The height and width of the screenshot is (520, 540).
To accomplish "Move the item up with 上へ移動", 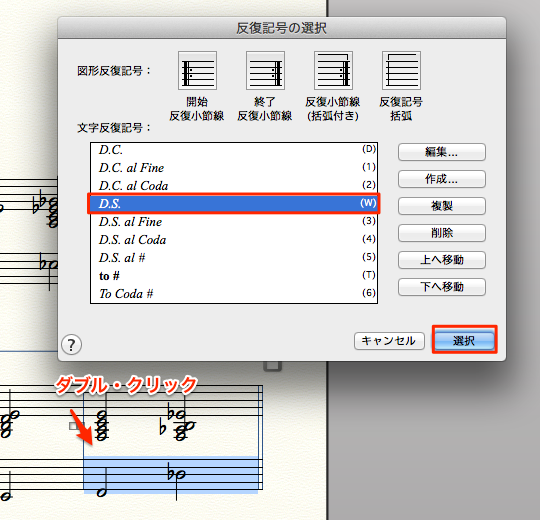I will click(442, 260).
